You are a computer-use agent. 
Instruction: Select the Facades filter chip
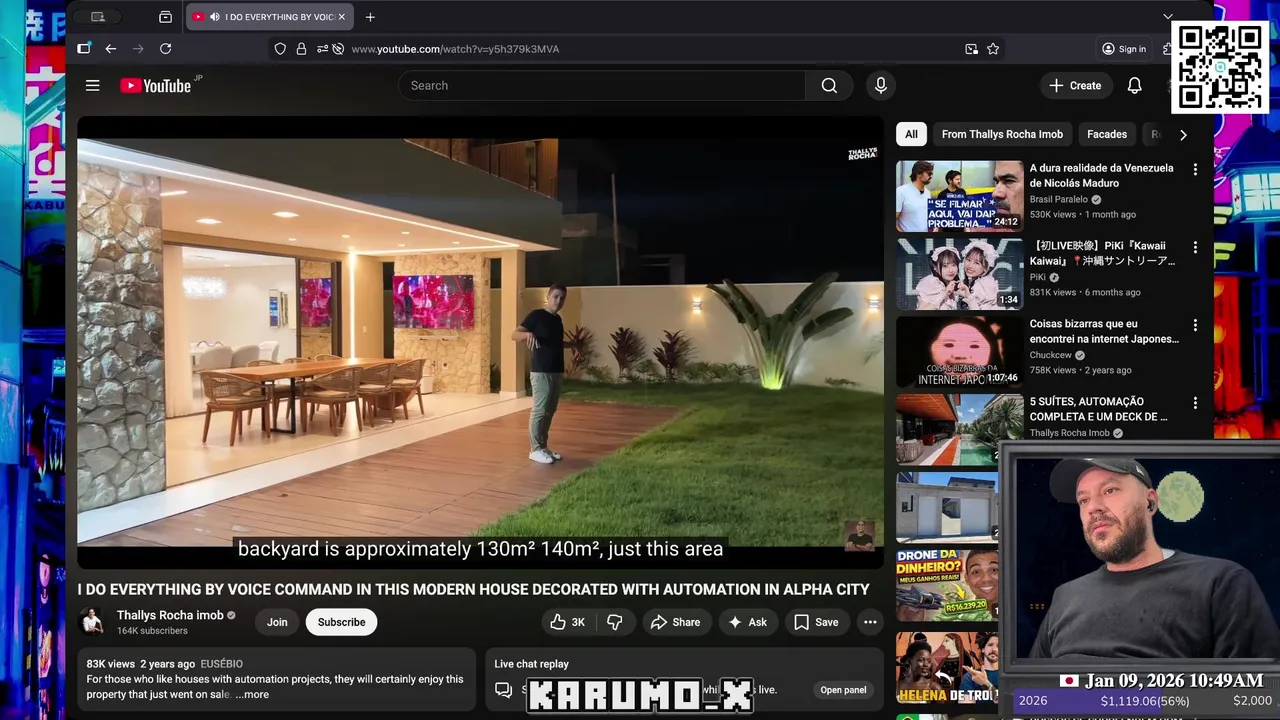[1107, 134]
